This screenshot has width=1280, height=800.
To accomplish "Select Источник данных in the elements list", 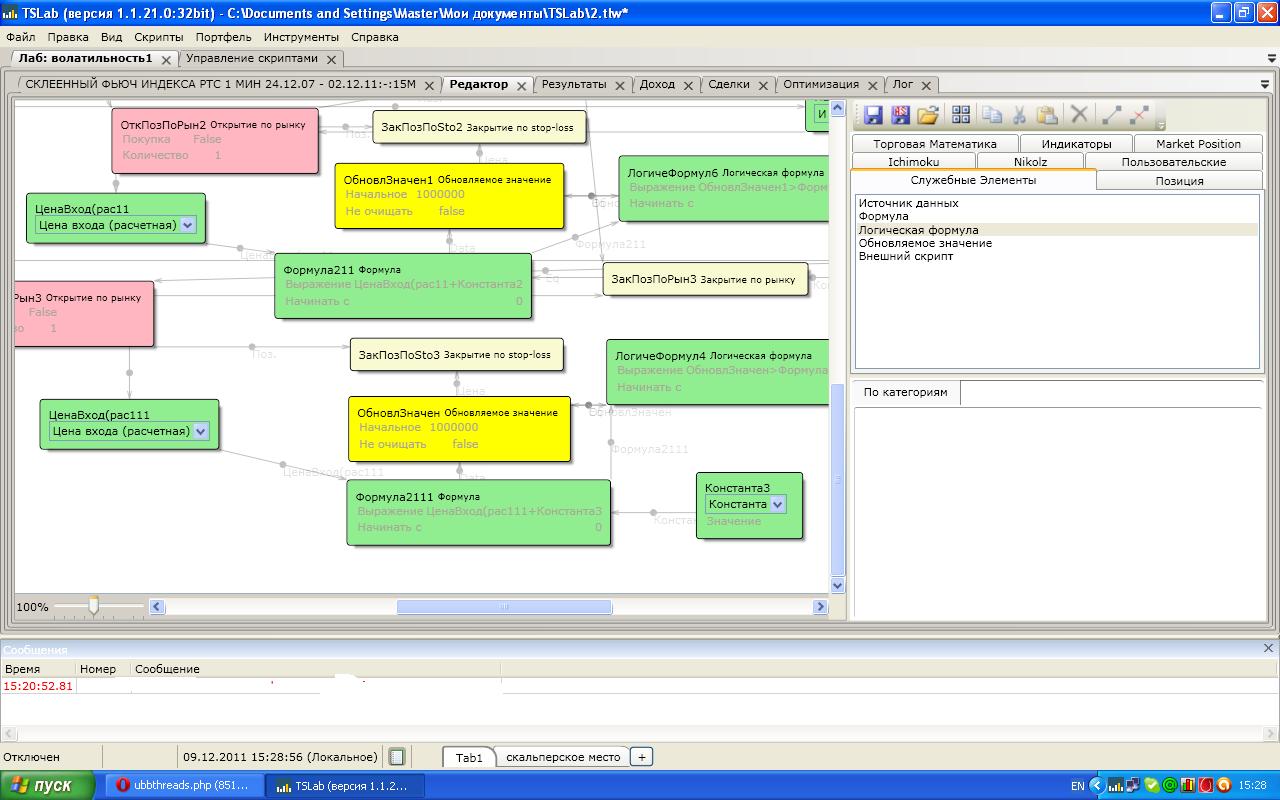I will click(909, 203).
